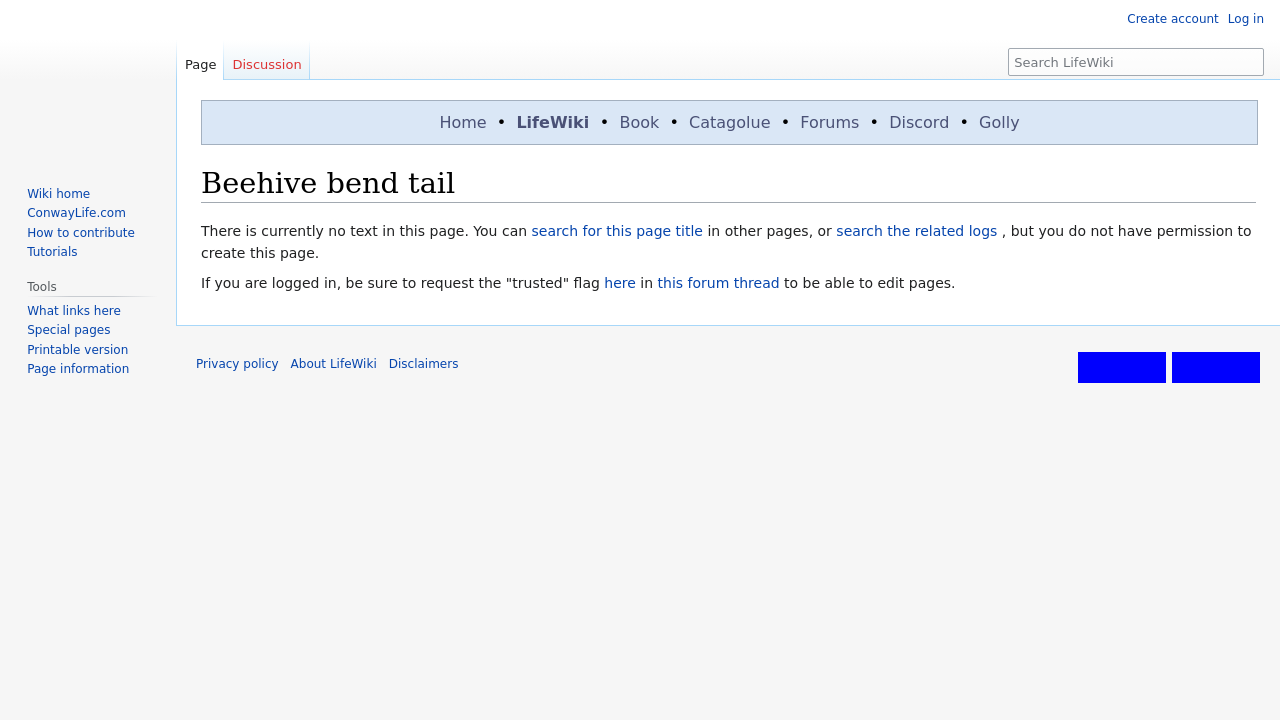Open 'this forum thread' link
The image size is (1280, 720).
718,283
